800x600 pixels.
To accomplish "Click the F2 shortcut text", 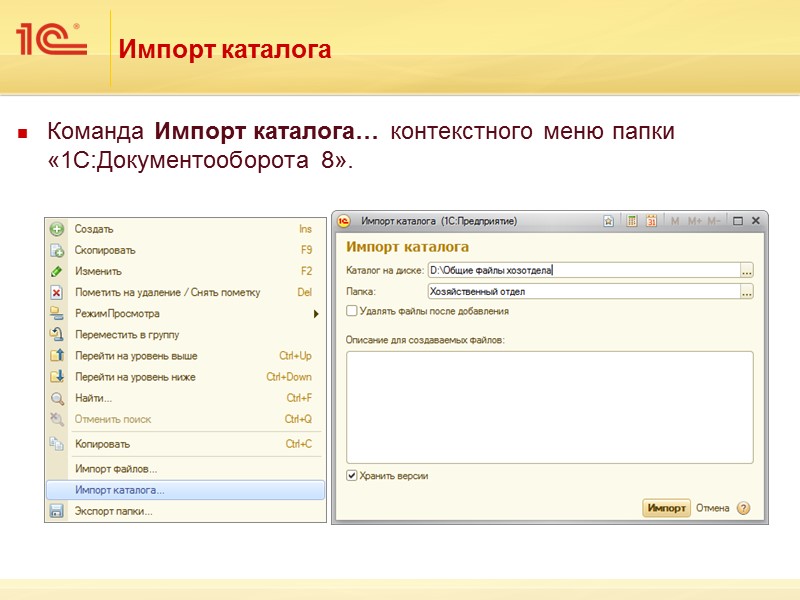I will click(306, 271).
